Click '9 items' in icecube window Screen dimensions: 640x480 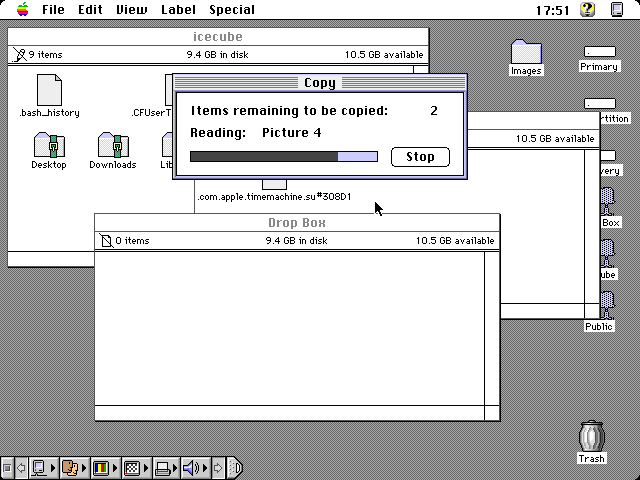[45, 55]
